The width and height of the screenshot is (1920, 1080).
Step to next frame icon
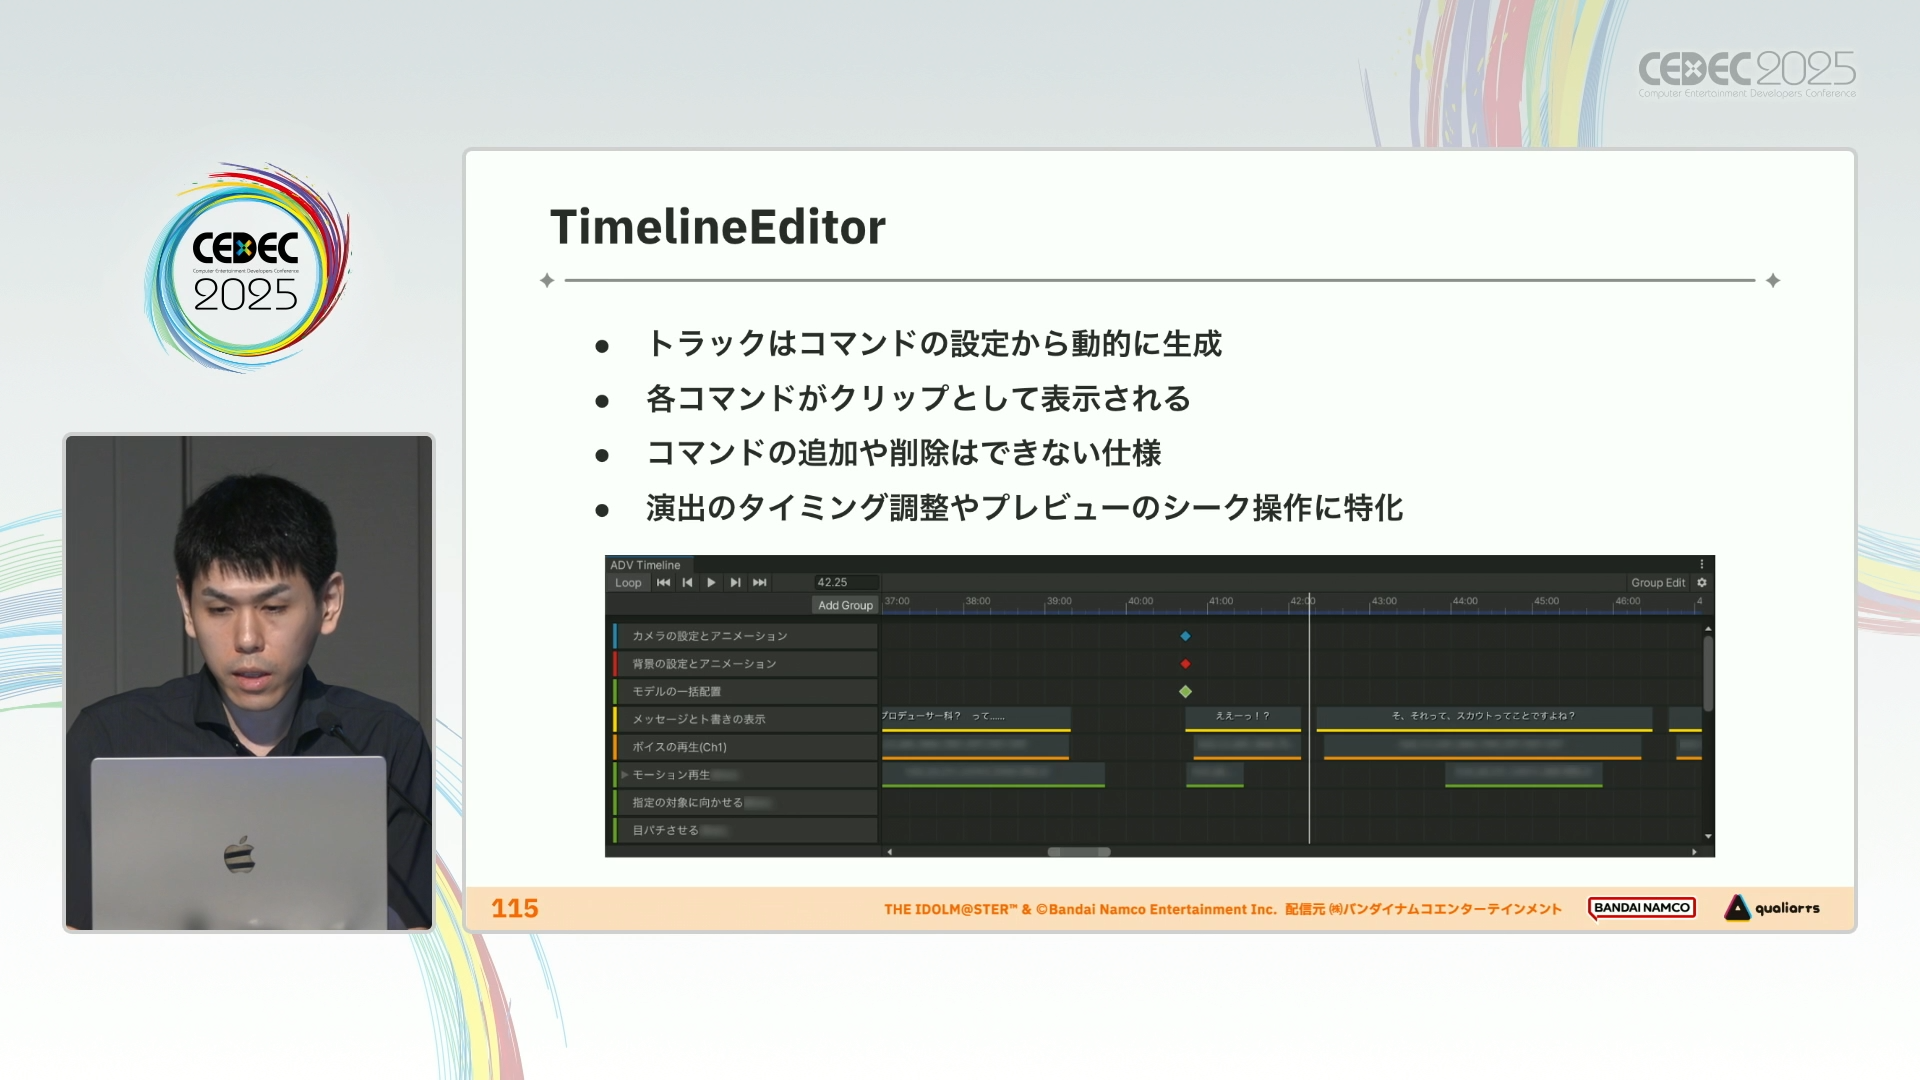click(735, 582)
